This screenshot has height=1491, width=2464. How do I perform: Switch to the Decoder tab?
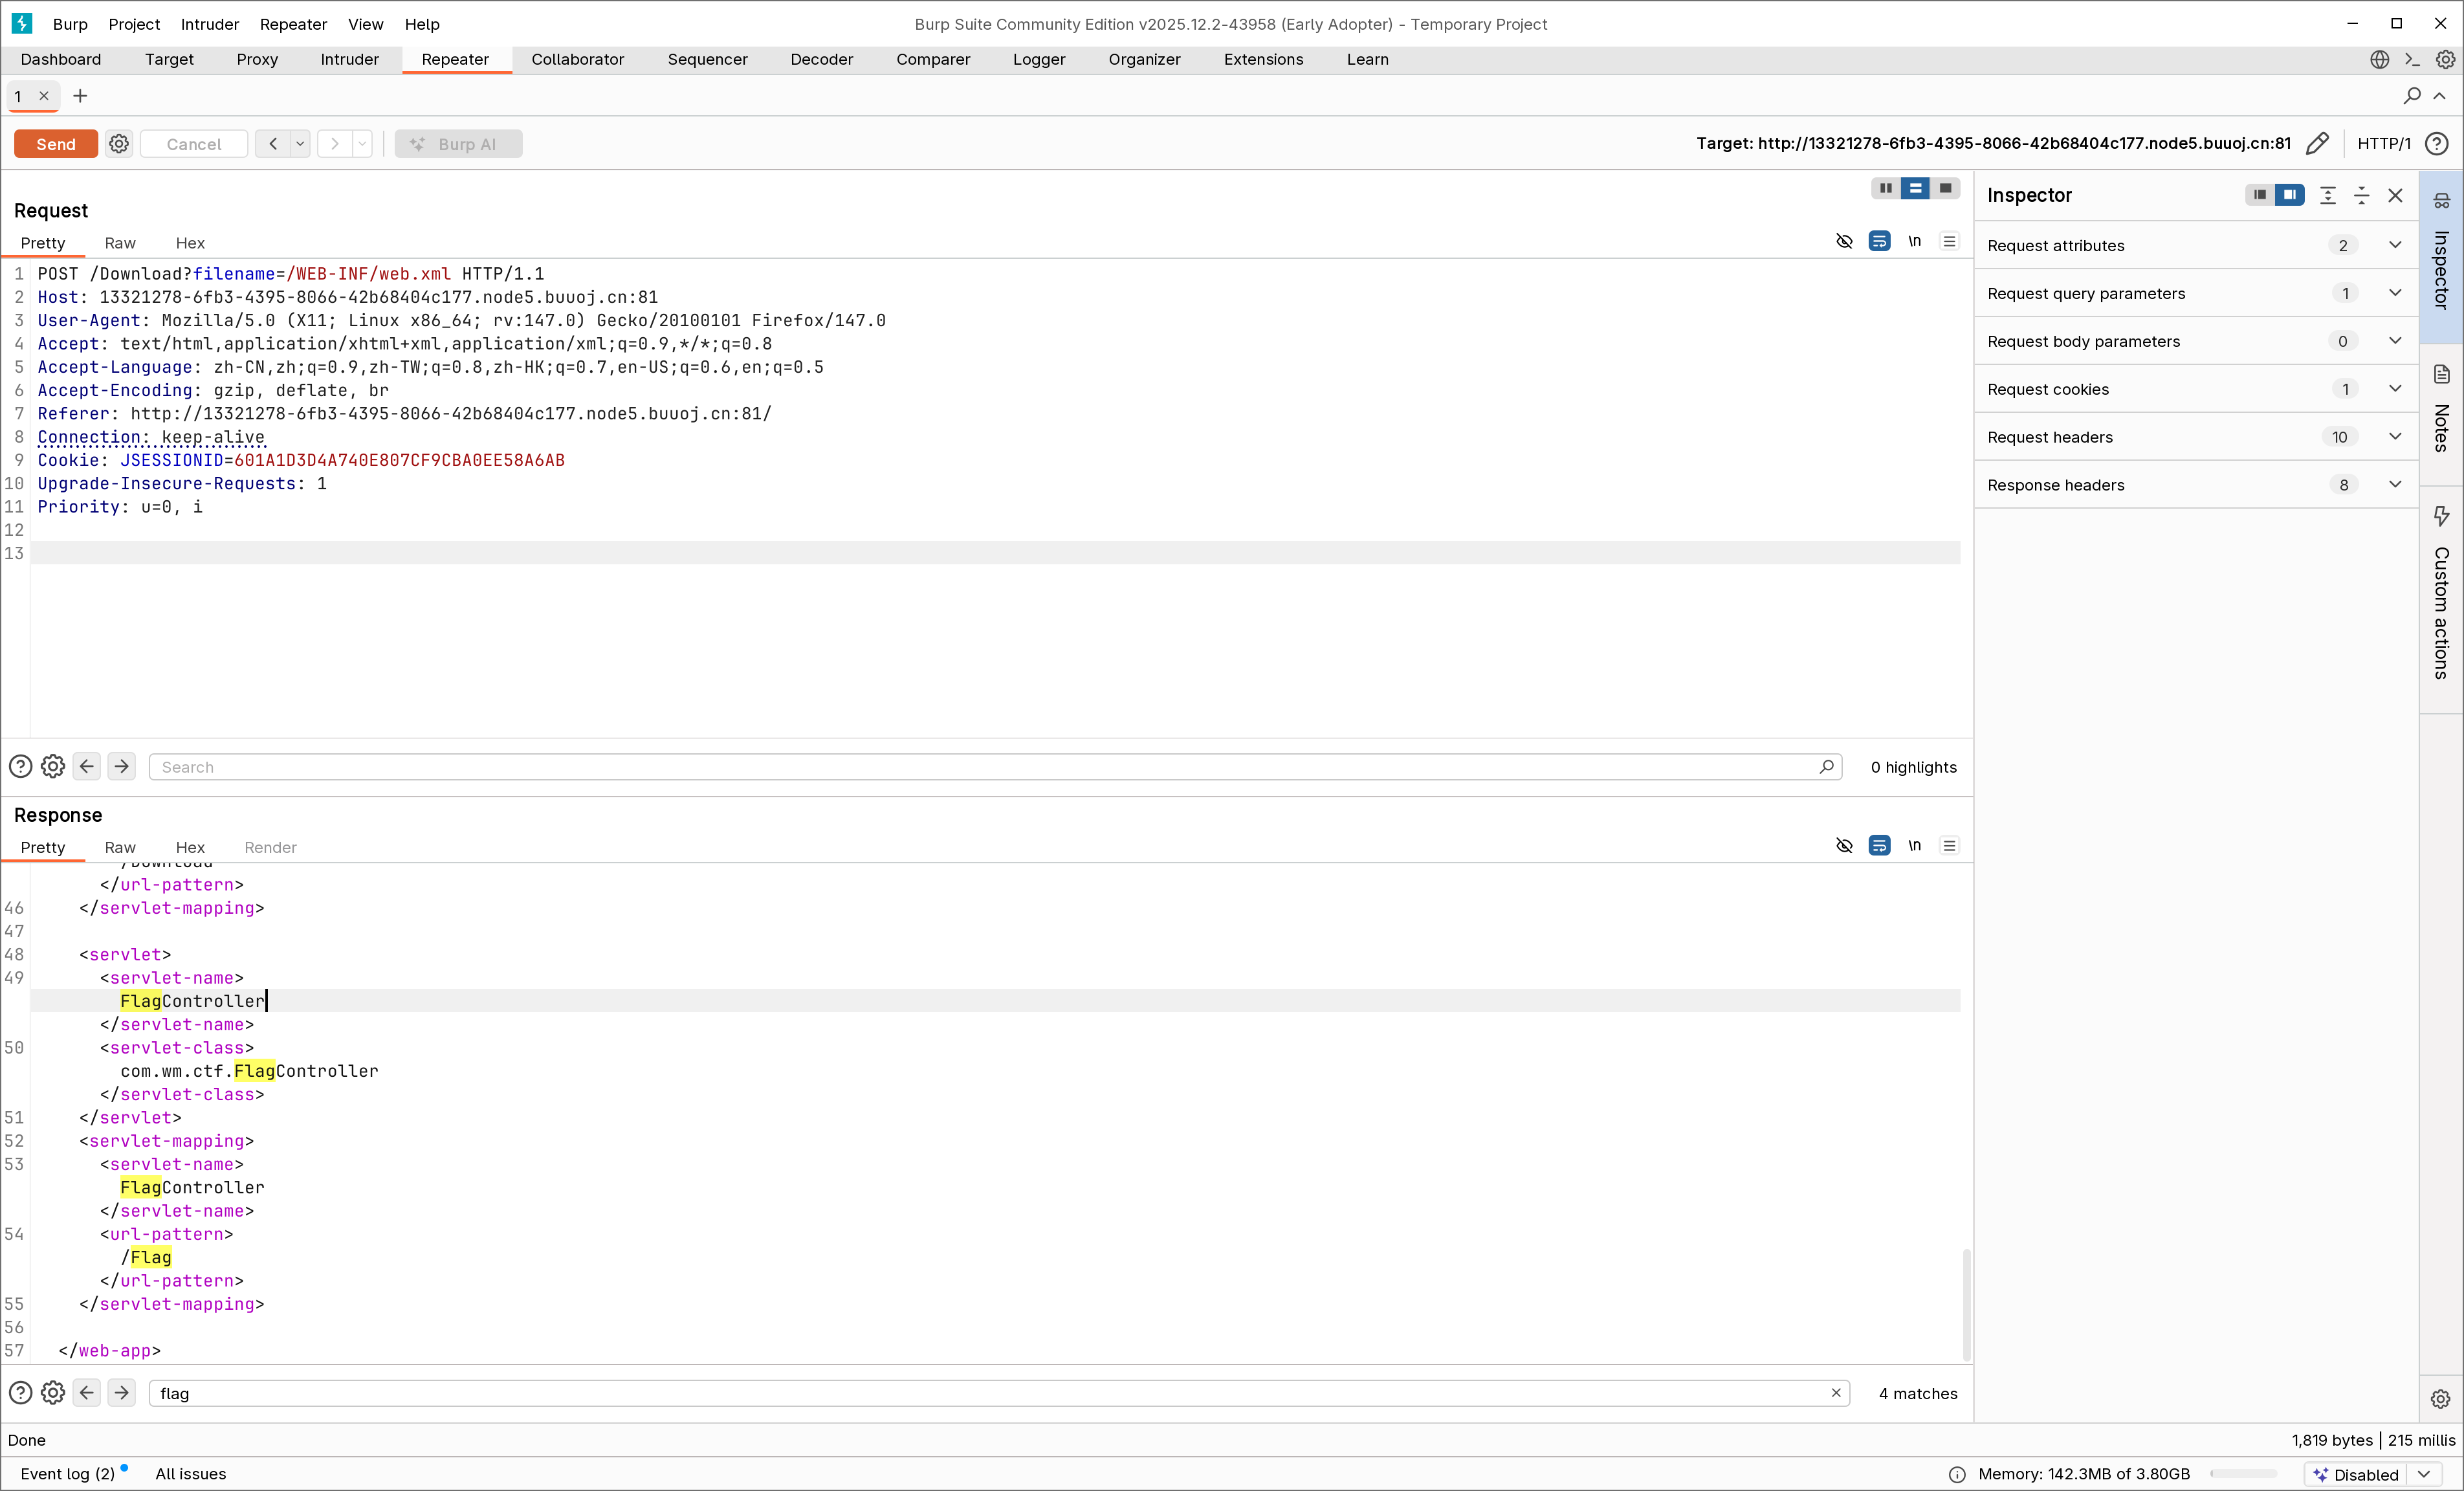coord(821,59)
